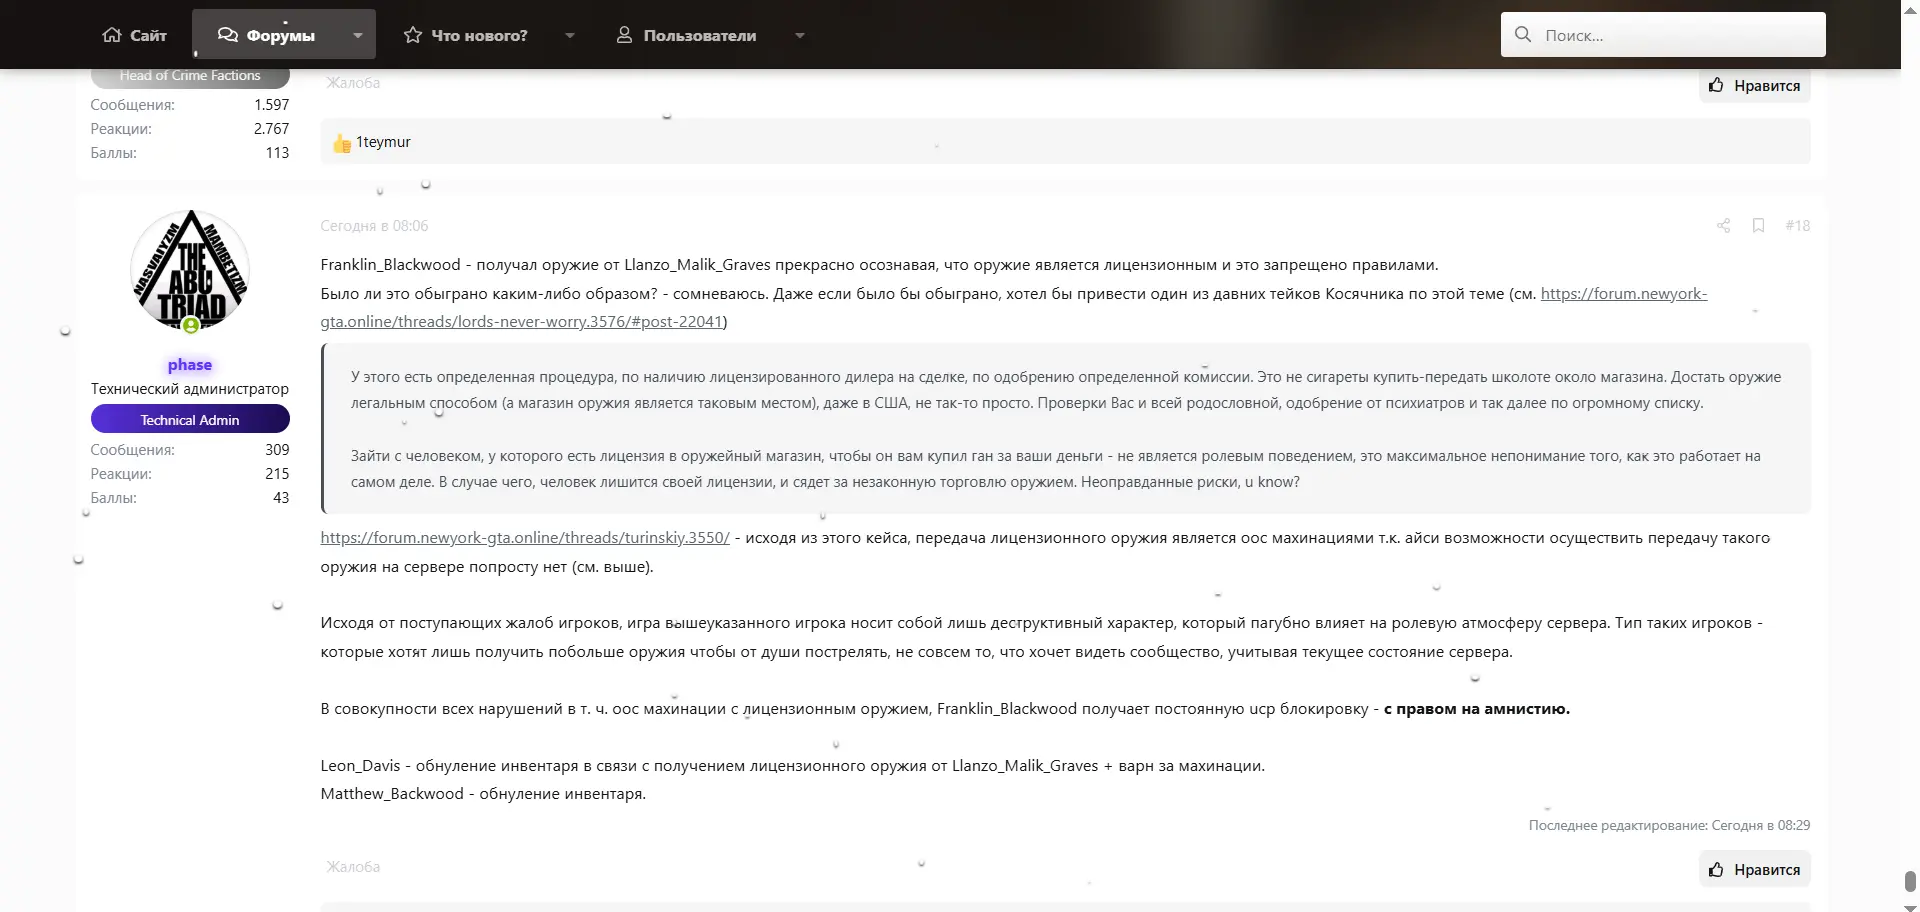The image size is (1920, 912).
Task: Click phase's ABC Triad avatar
Action: (190, 268)
